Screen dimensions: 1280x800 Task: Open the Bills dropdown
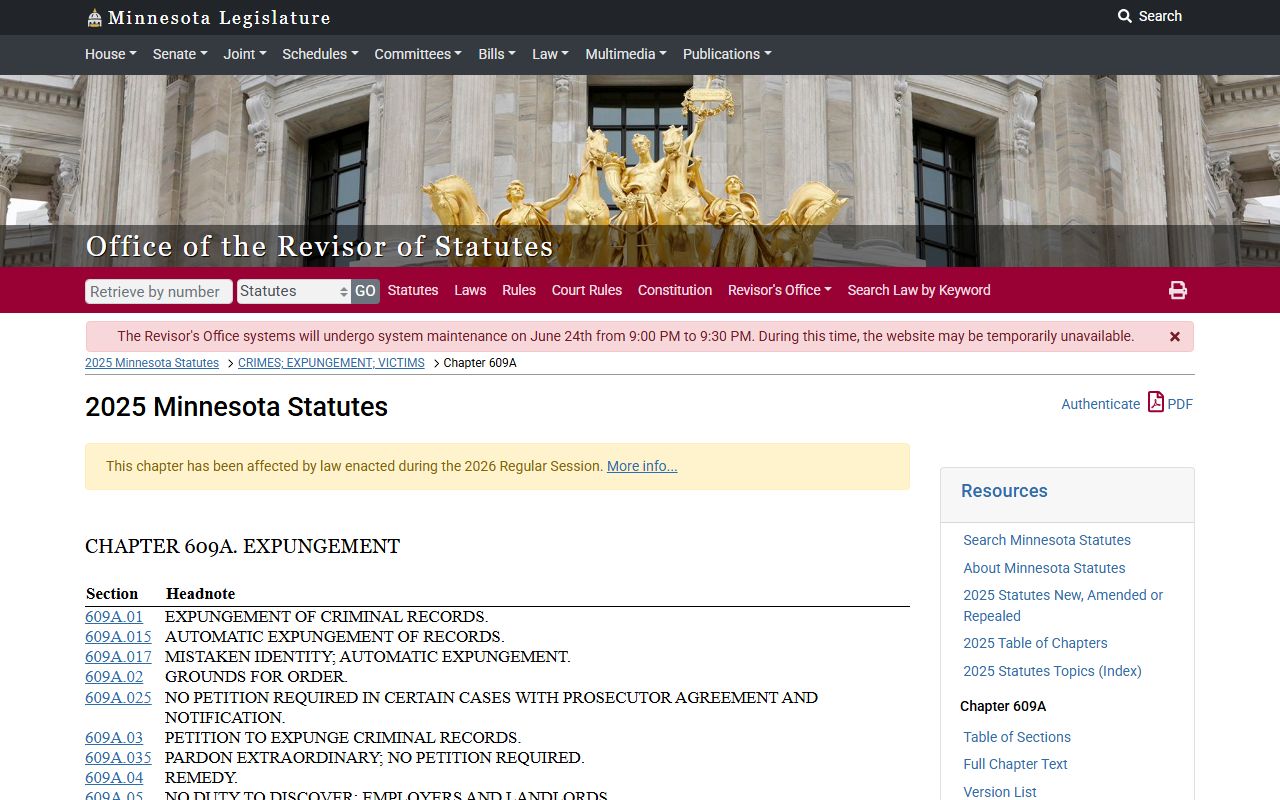(x=497, y=54)
